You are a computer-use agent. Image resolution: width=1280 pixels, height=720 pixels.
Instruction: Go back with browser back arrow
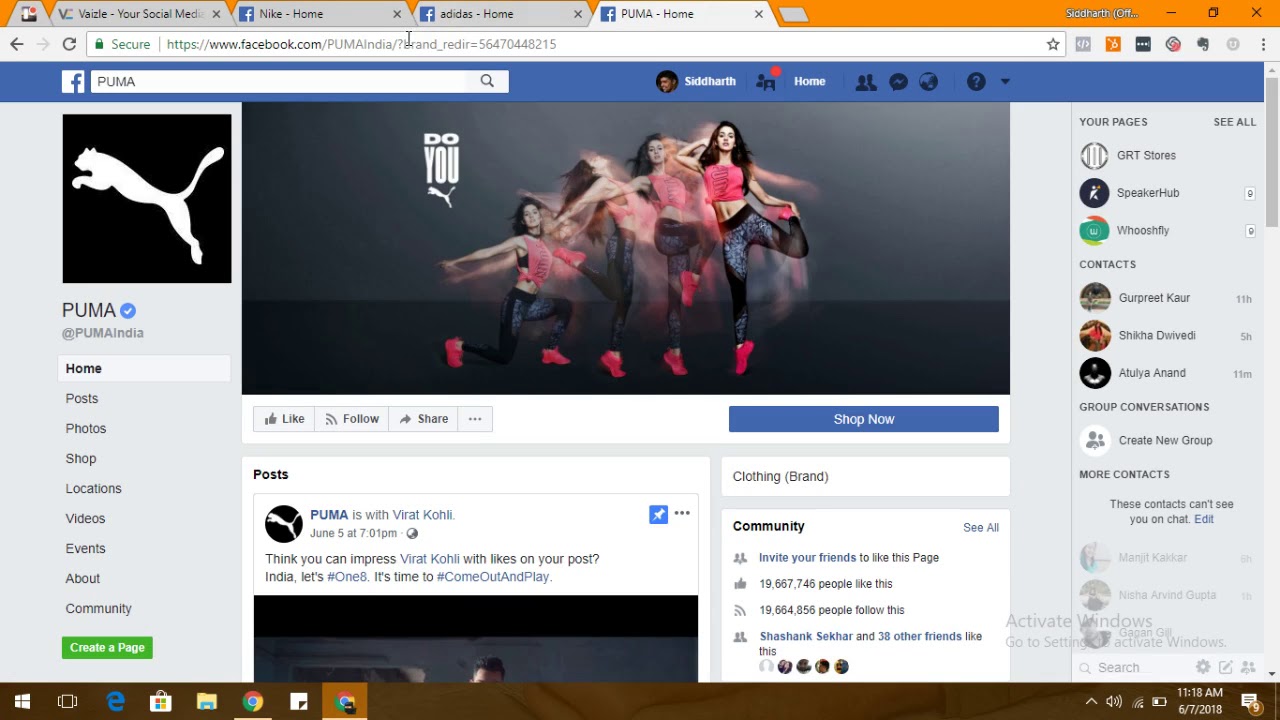pyautogui.click(x=16, y=44)
